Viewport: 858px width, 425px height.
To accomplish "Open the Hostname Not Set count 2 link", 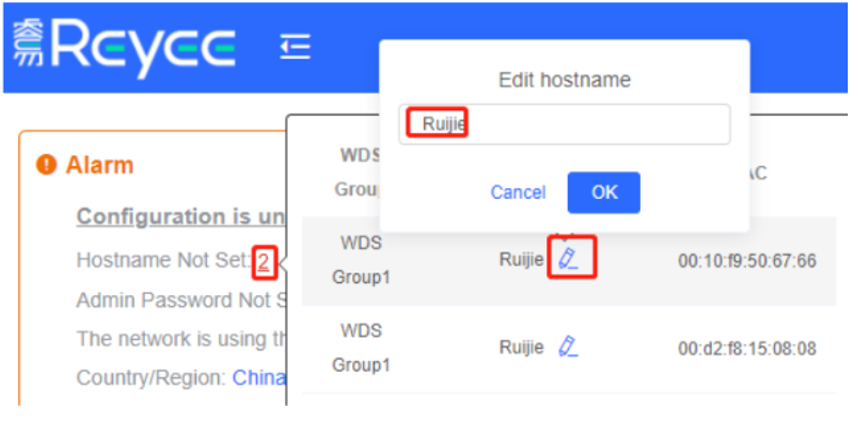I will pos(263,261).
